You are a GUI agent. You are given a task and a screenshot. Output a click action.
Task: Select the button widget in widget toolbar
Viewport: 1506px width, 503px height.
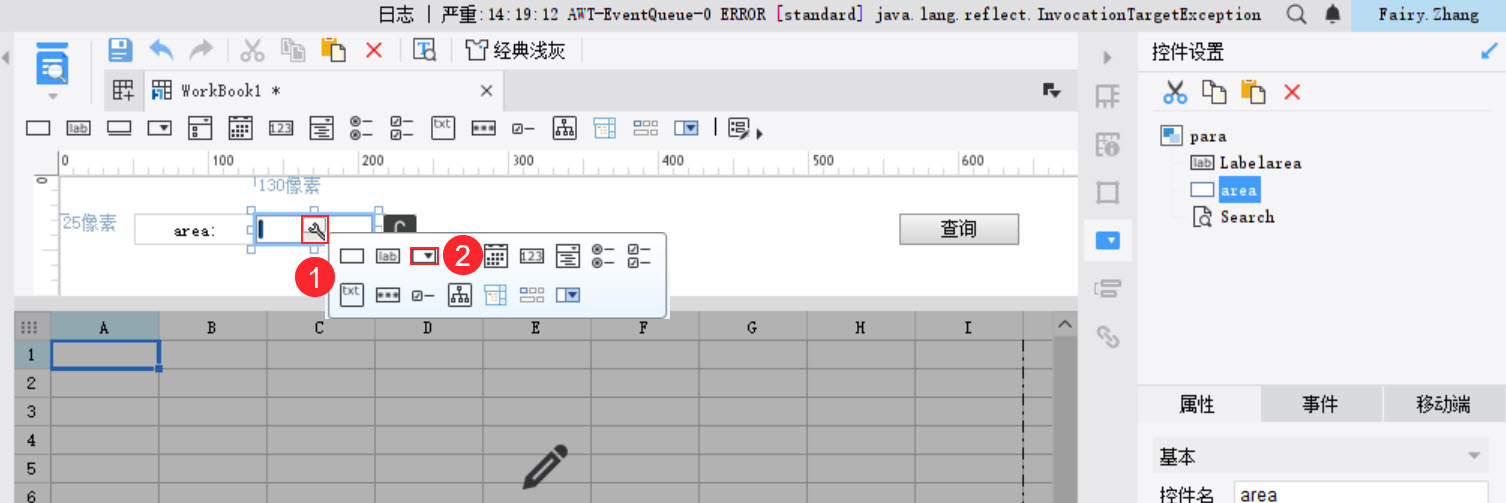pos(120,128)
